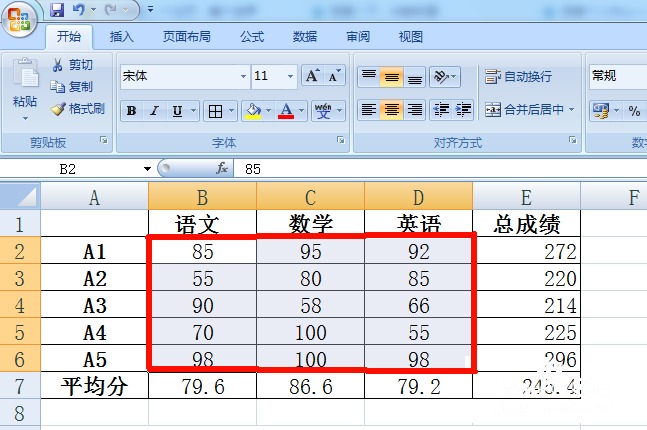This screenshot has height=430, width=647.
Task: Activate the 格式刷 format painter
Action: click(x=78, y=109)
